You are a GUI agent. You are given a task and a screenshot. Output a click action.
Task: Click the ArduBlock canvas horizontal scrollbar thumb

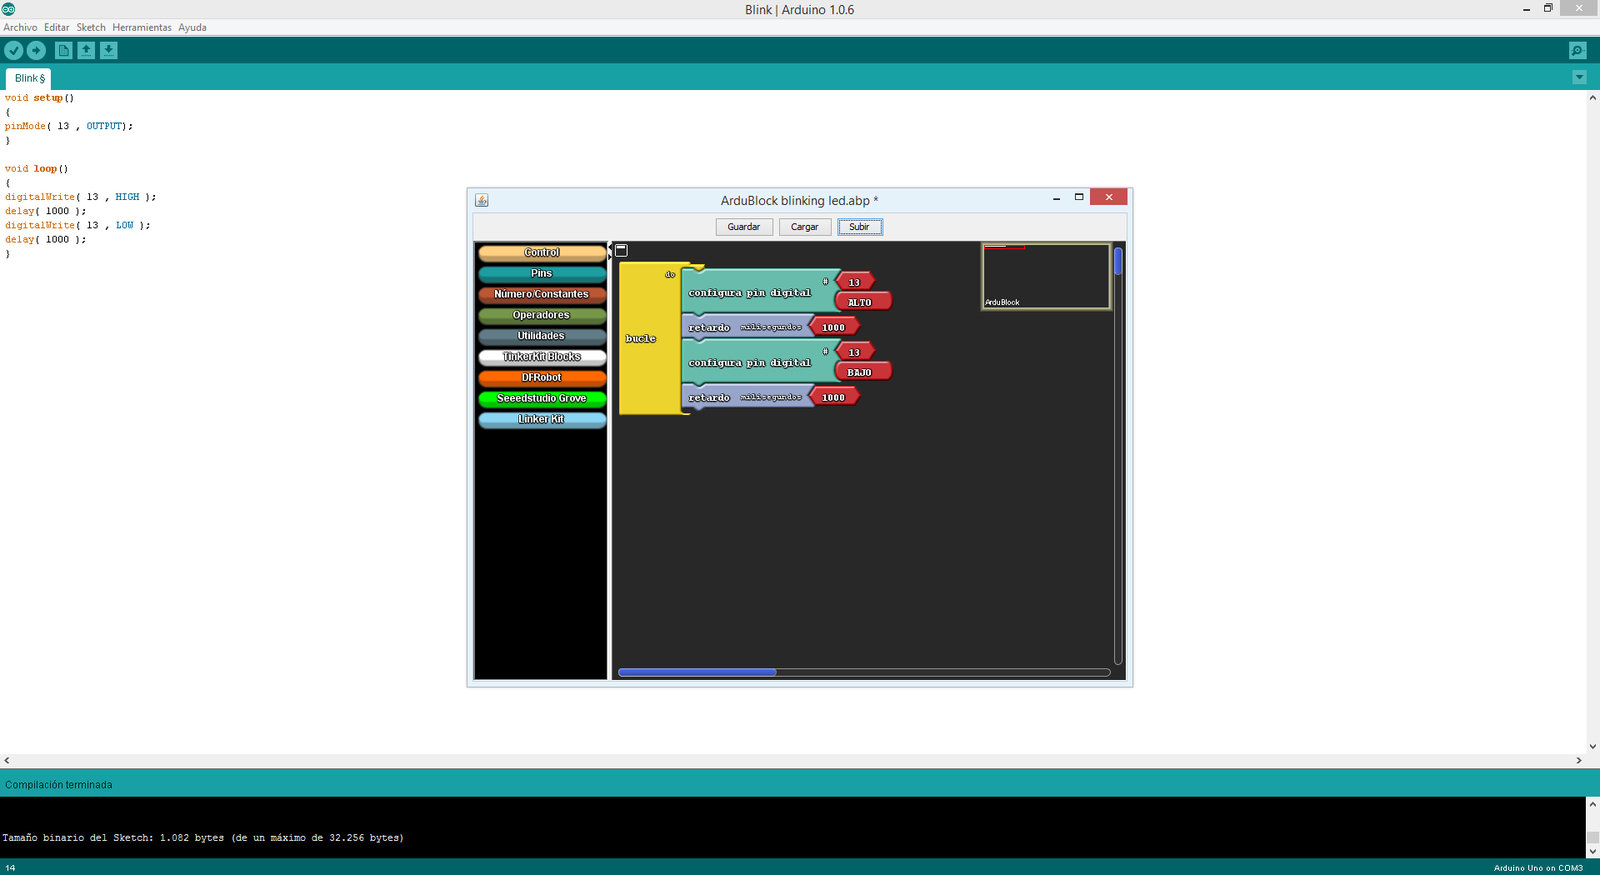point(697,672)
